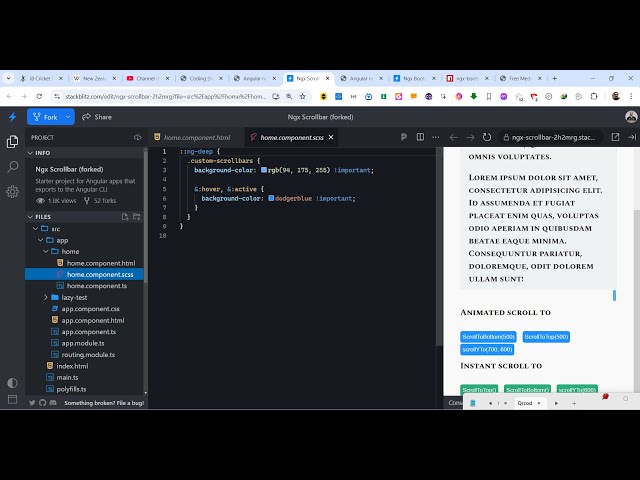Screen dimensions: 640x480
Task: Open the Search icon in activity bar
Action: [12, 166]
